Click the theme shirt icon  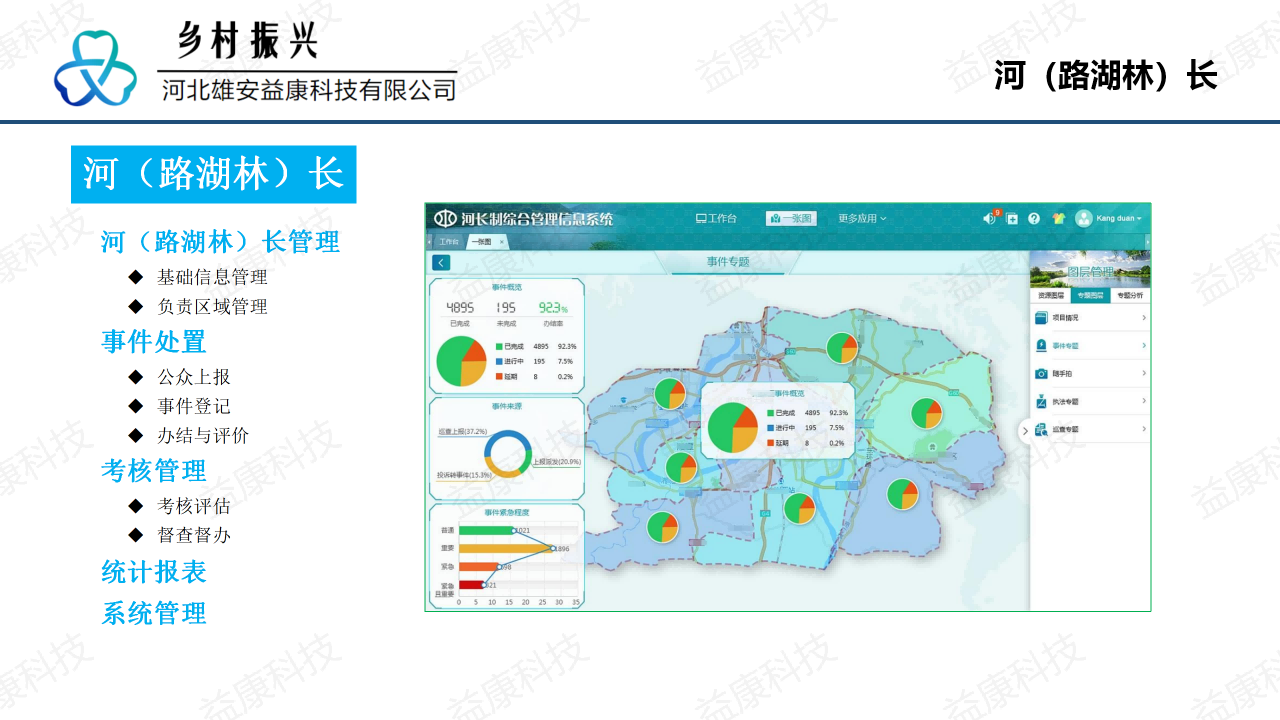tap(1058, 218)
